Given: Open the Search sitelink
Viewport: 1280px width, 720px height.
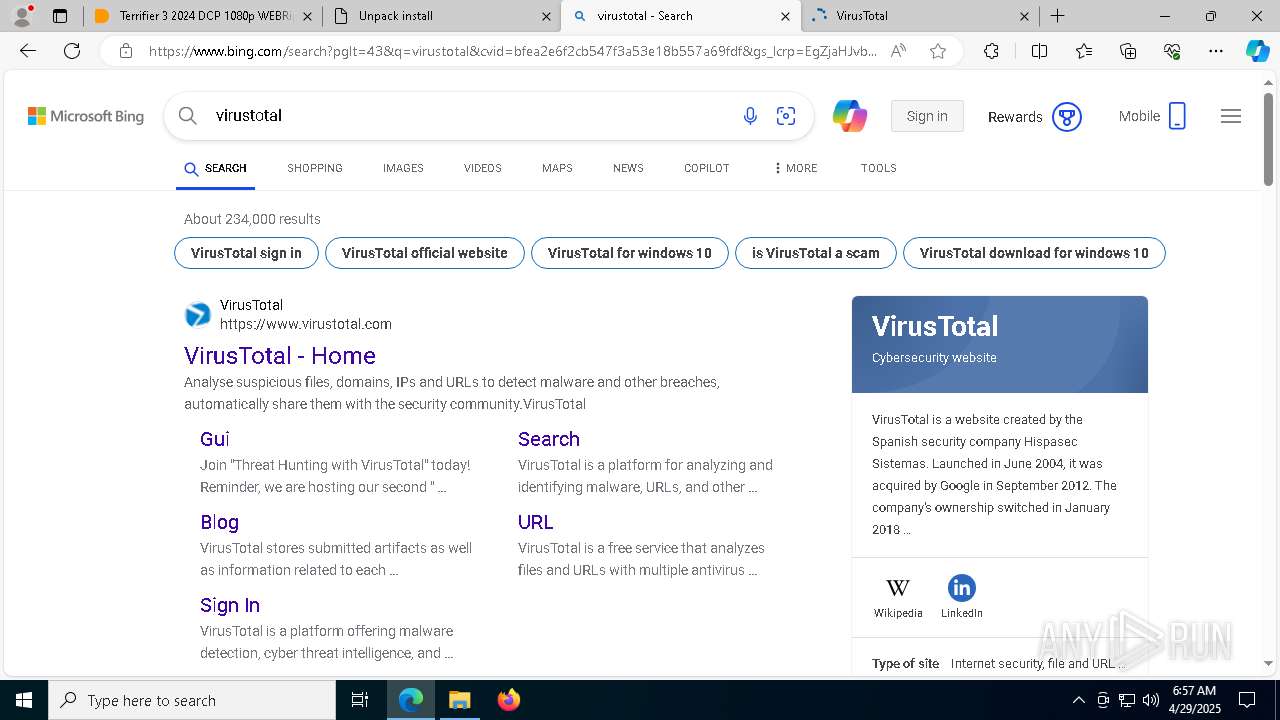Looking at the screenshot, I should click(549, 439).
